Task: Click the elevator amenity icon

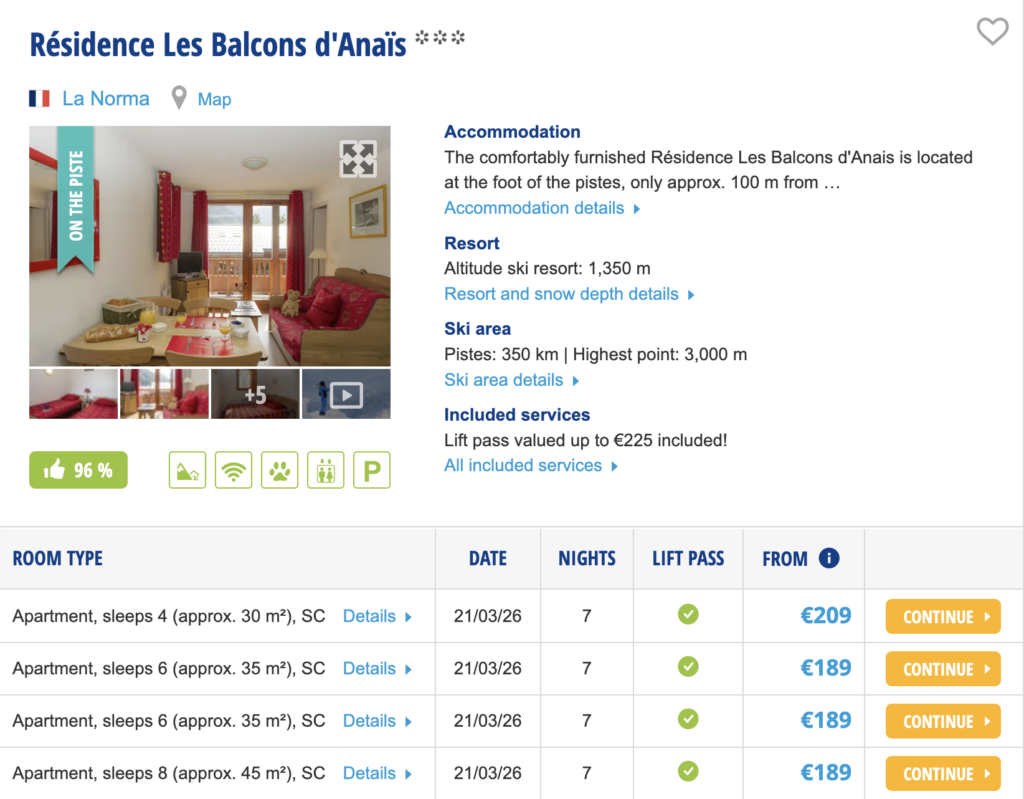Action: coord(326,470)
